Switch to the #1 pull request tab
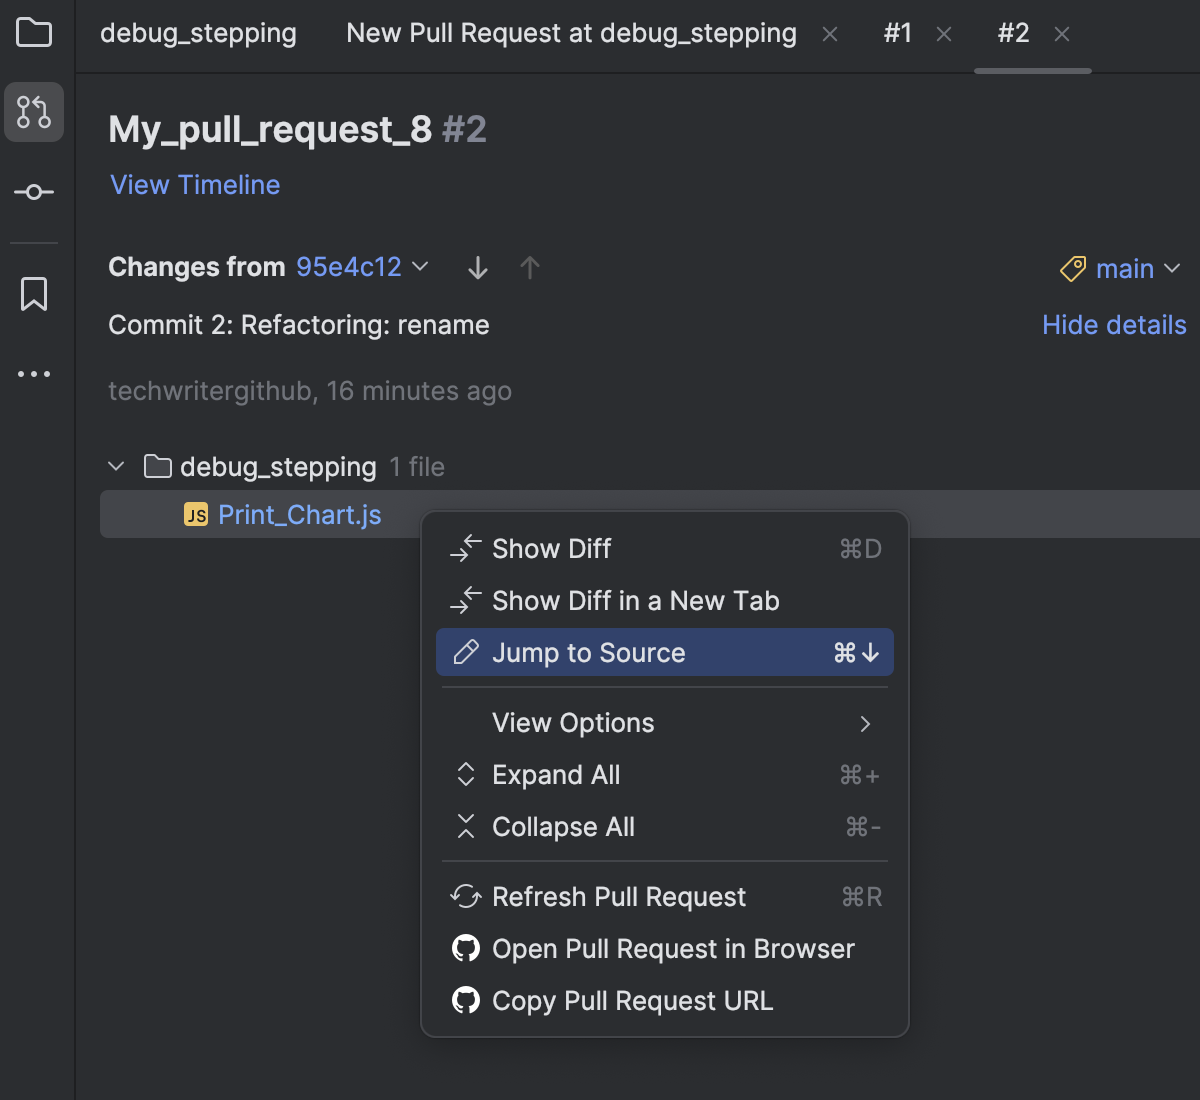1200x1100 pixels. coord(897,33)
